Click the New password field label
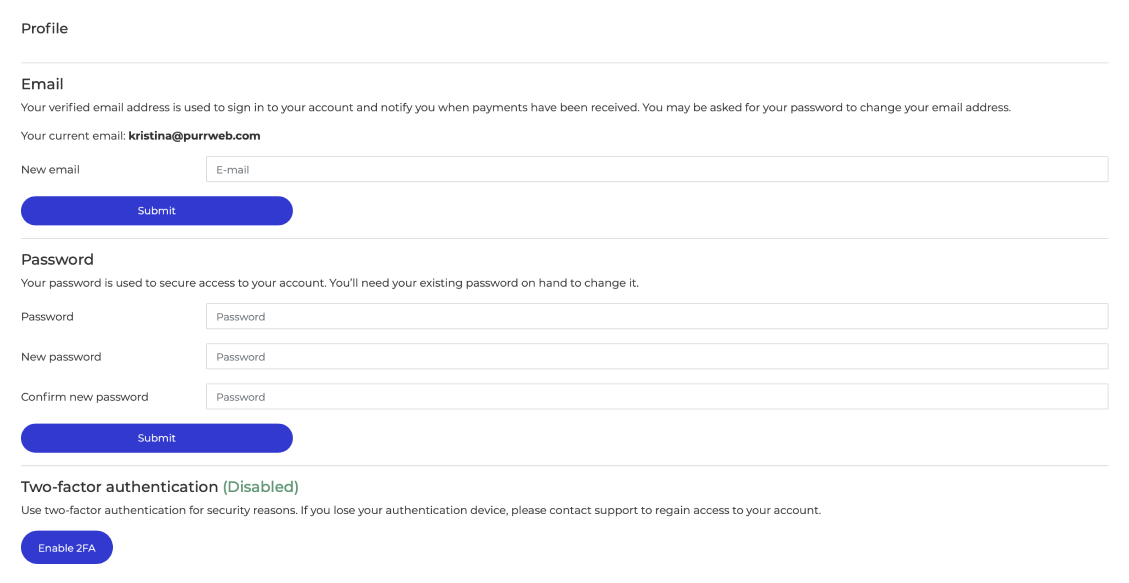 coord(61,356)
